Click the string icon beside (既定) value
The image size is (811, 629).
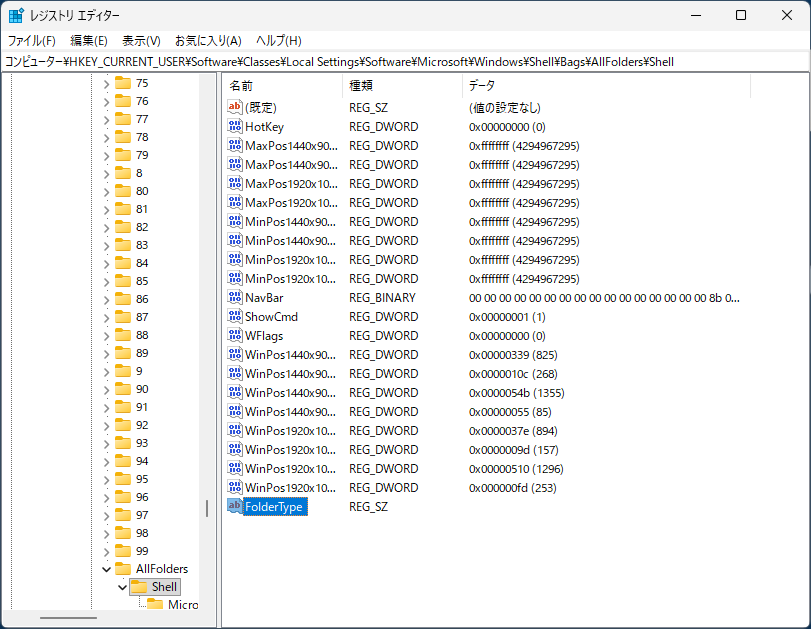(x=235, y=107)
